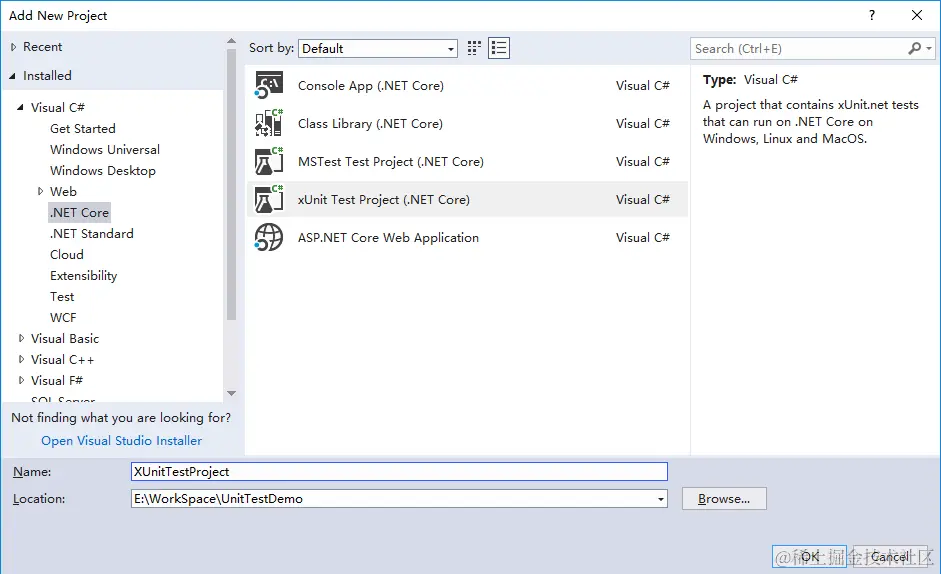Expand the Visual Basic node

pos(22,339)
